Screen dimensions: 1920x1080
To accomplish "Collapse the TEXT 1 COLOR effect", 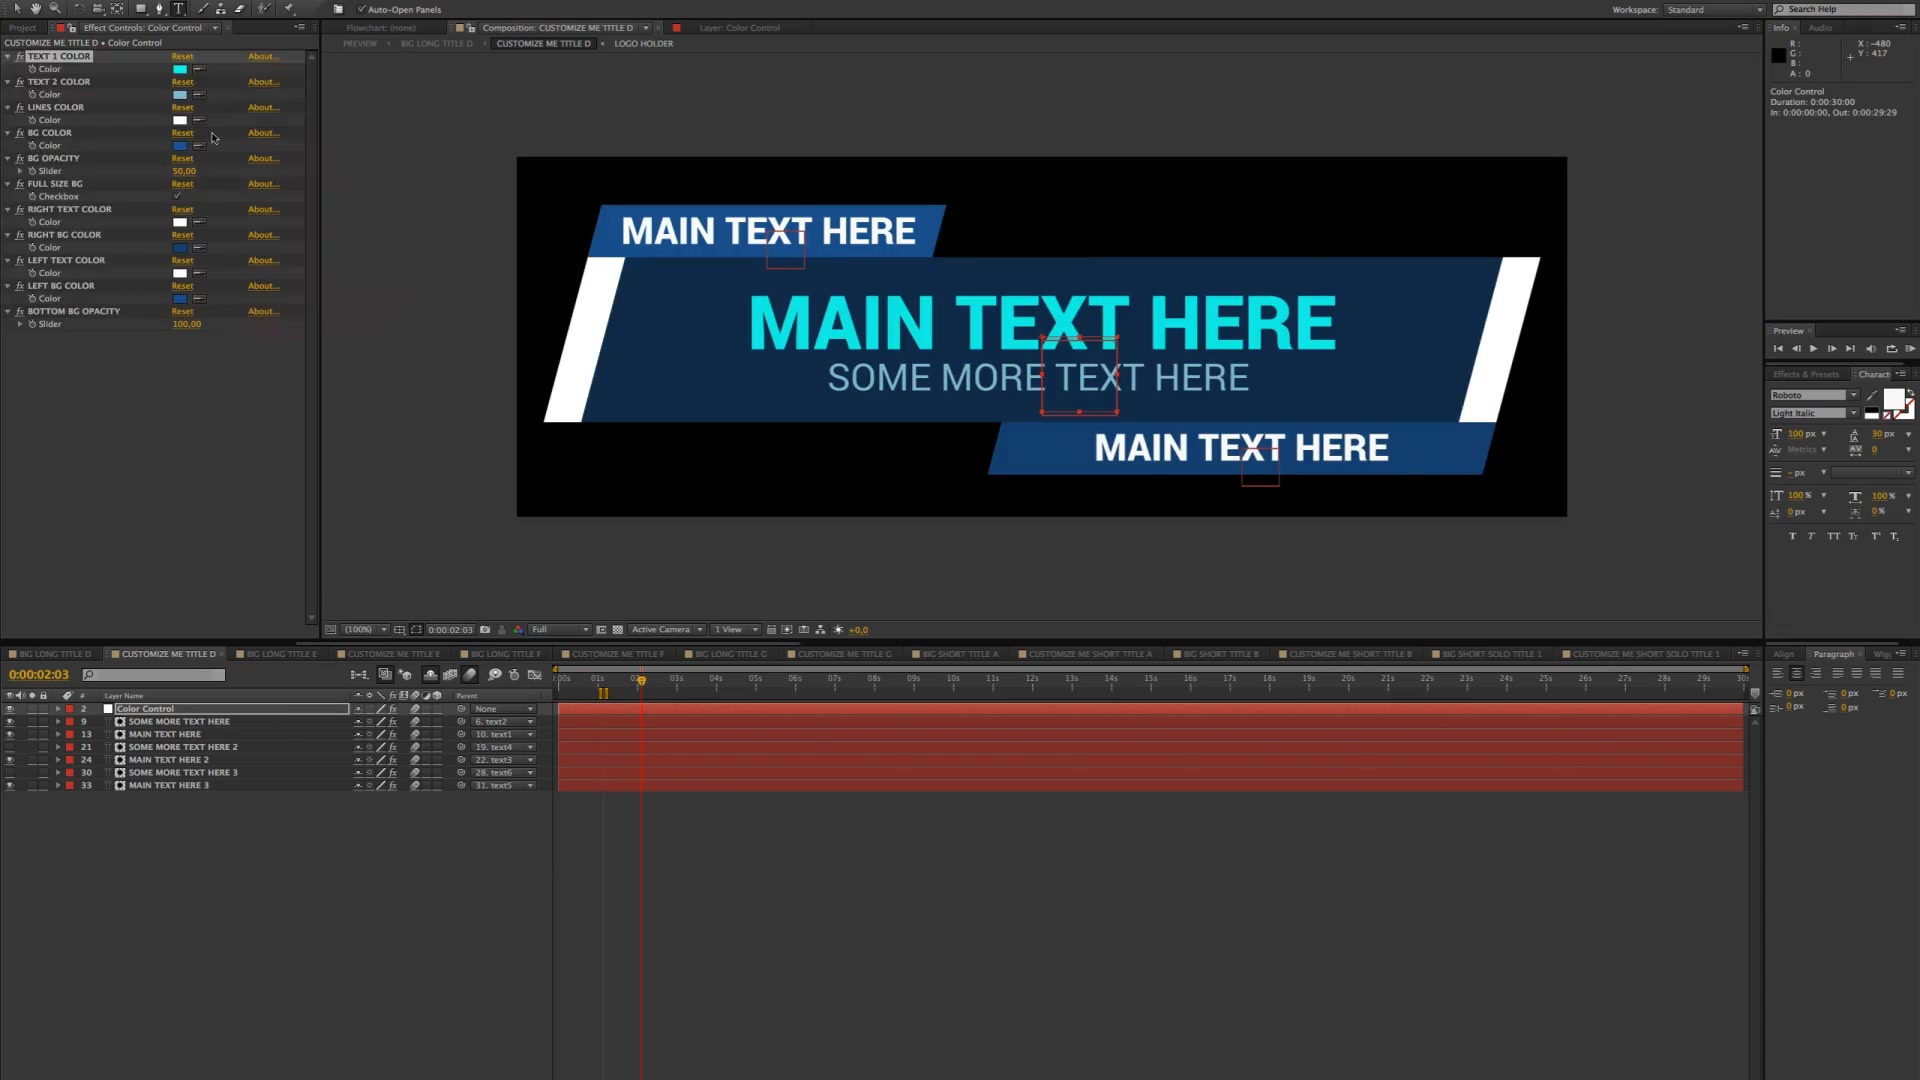I will coord(8,57).
